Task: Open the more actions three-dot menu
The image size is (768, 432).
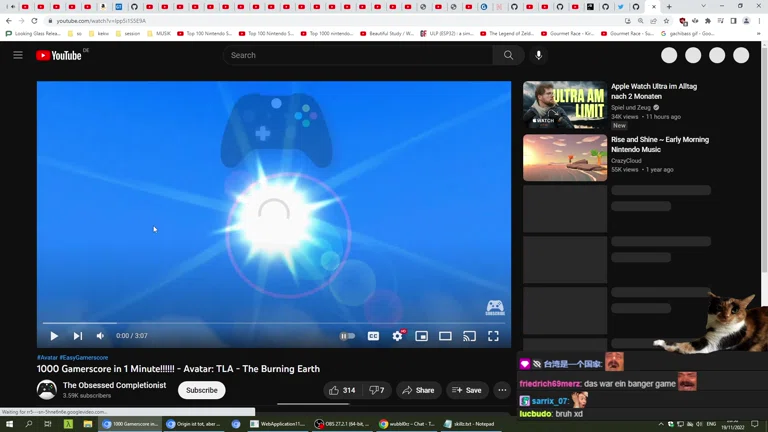Action: [x=502, y=390]
